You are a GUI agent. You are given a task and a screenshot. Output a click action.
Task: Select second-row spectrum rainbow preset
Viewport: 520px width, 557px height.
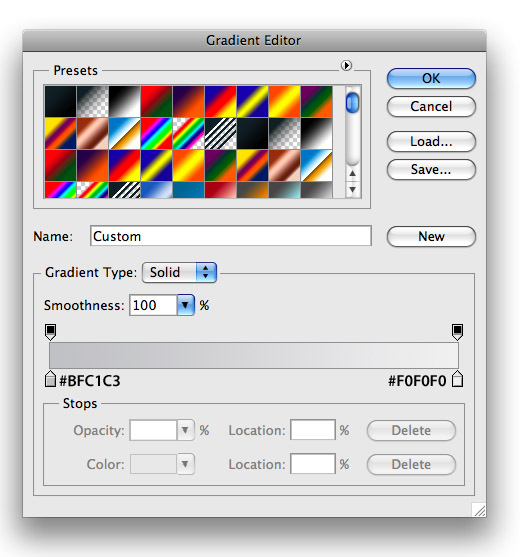tap(156, 134)
